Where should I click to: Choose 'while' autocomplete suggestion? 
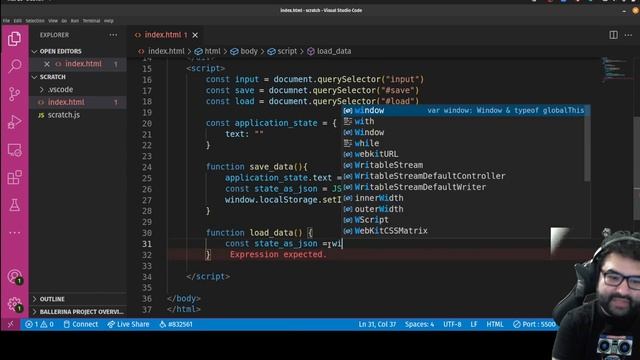(464, 144)
